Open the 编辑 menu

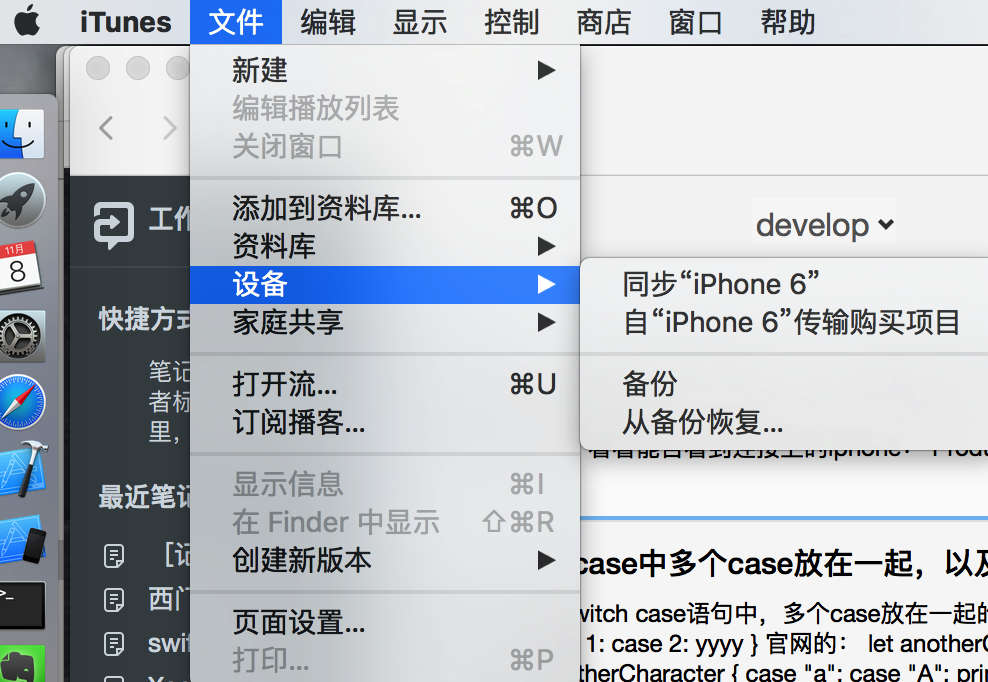pos(328,22)
